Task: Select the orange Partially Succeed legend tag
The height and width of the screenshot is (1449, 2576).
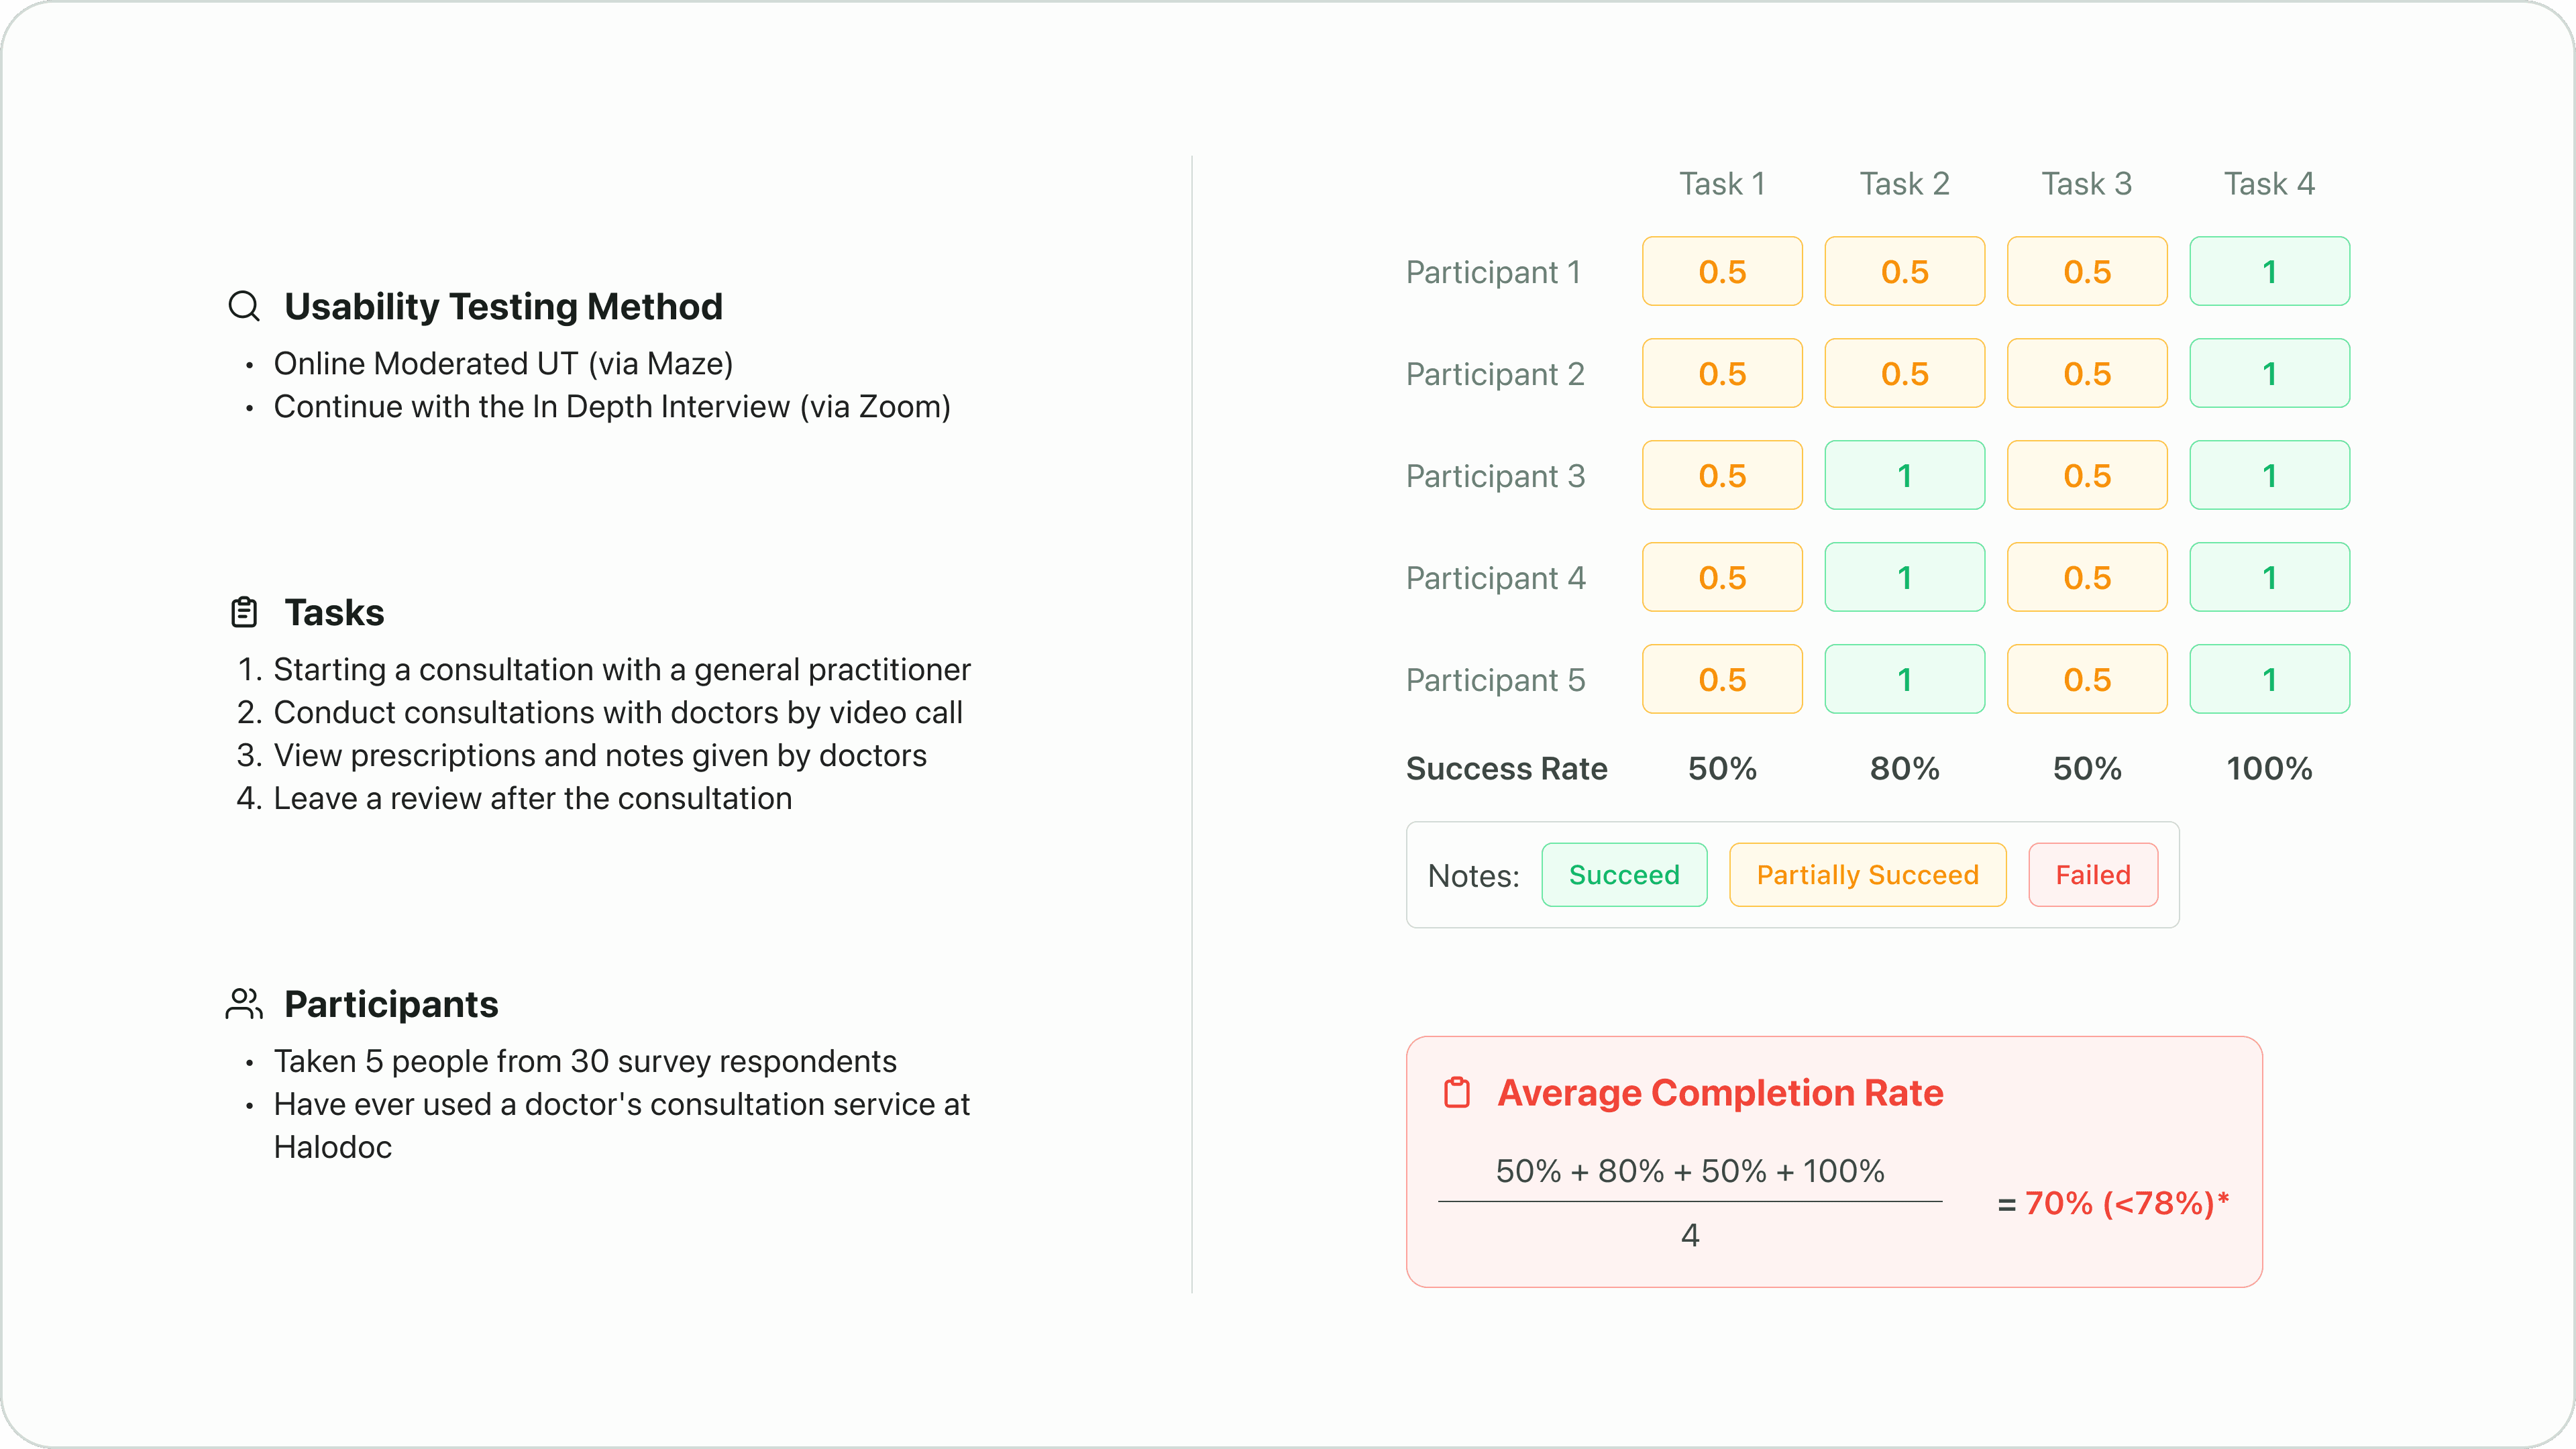Action: click(x=1867, y=875)
